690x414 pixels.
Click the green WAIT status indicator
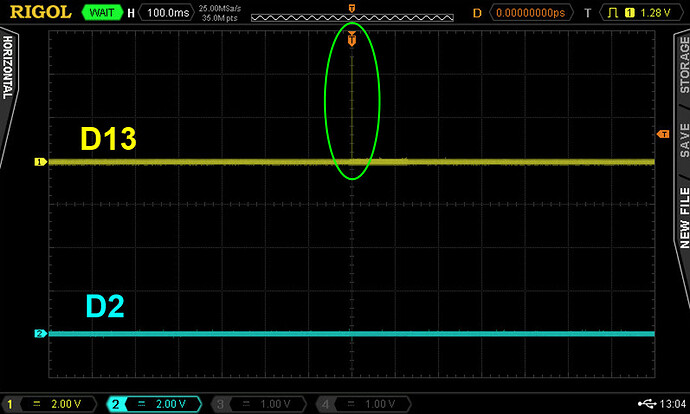point(102,13)
